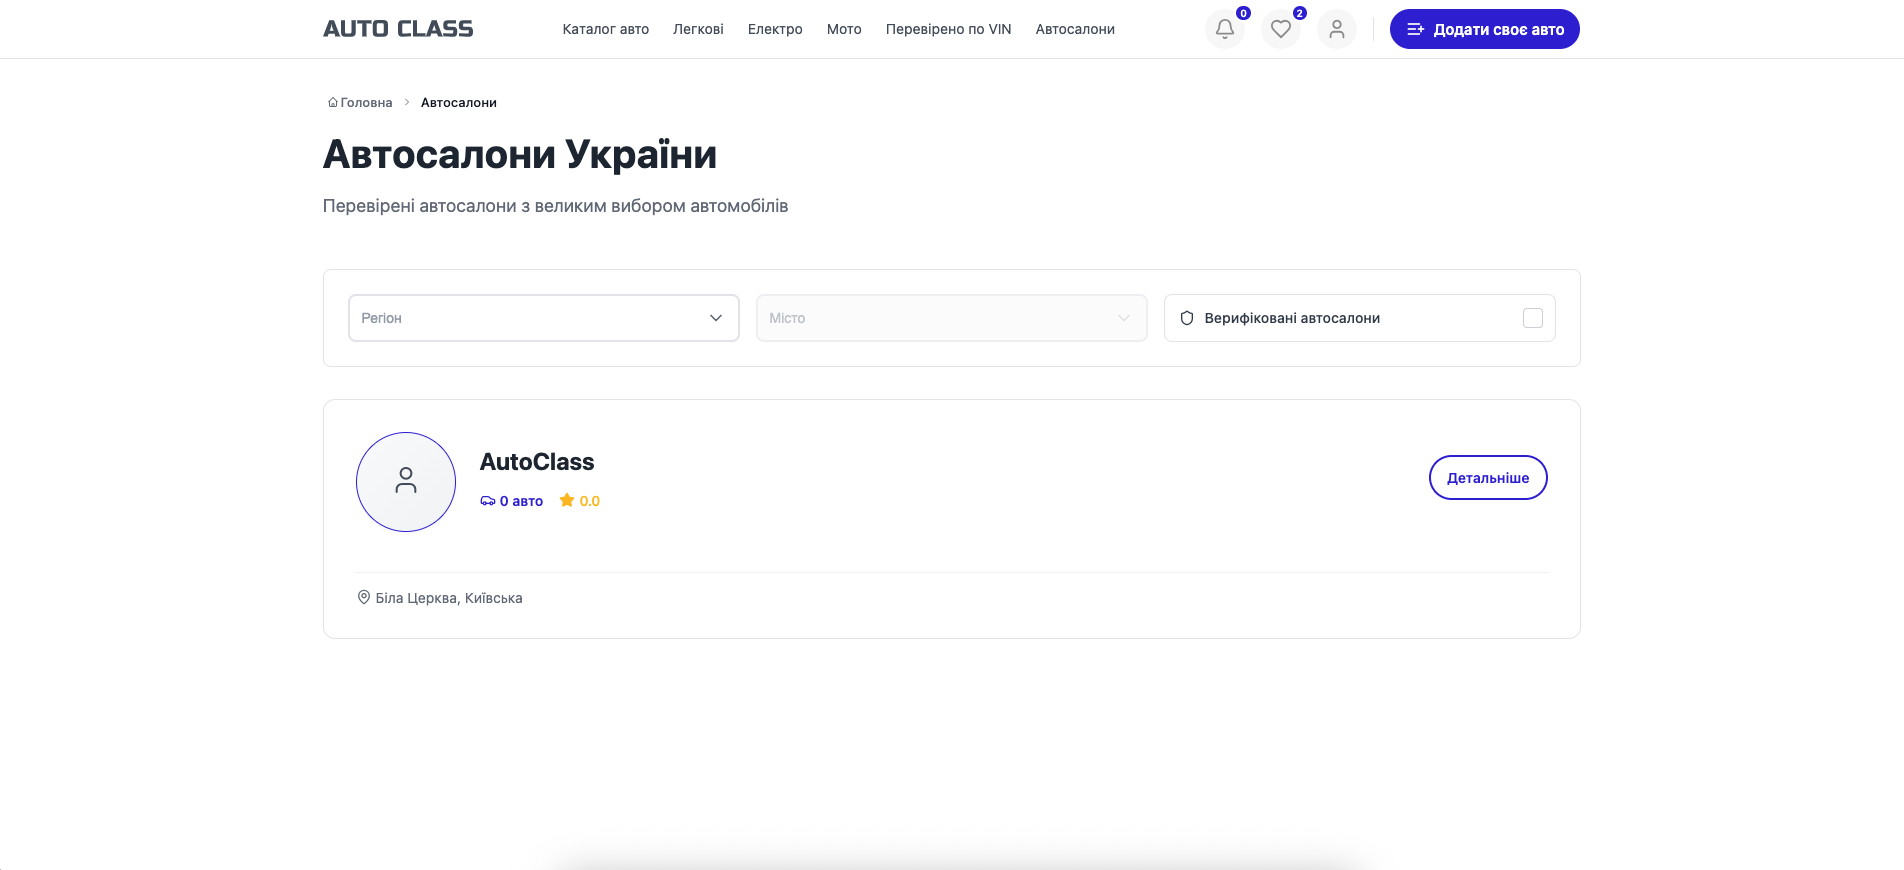Click the shield icon for verified dealers
The image size is (1904, 870).
point(1187,318)
